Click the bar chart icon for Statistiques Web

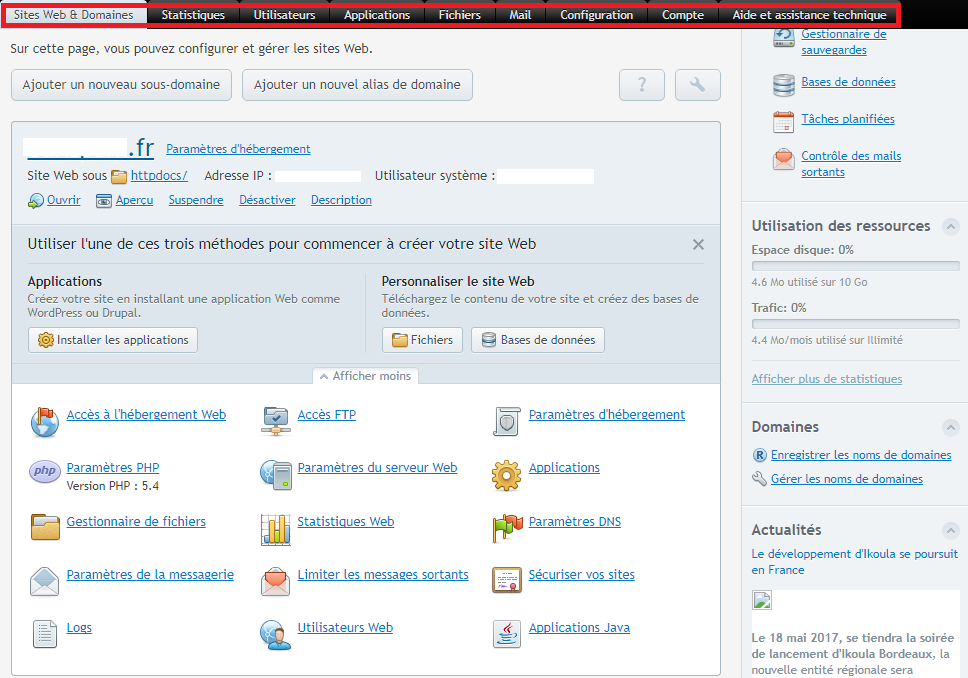tap(275, 529)
